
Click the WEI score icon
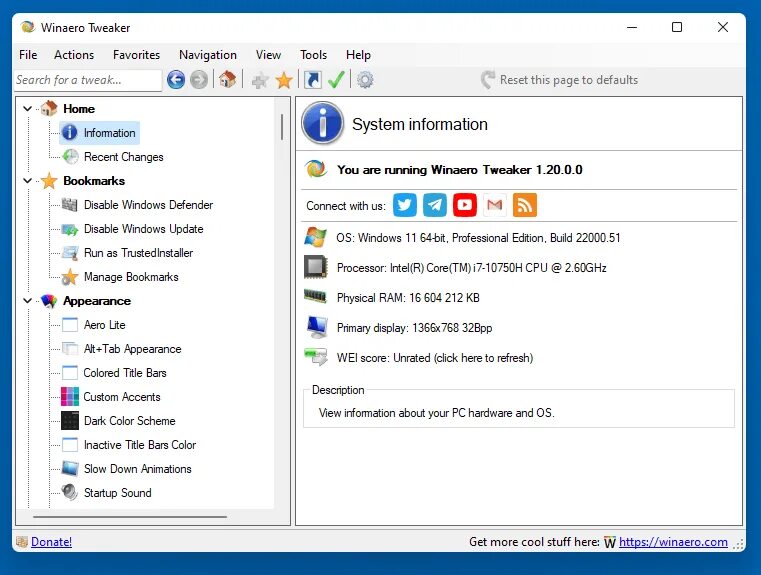pos(315,357)
